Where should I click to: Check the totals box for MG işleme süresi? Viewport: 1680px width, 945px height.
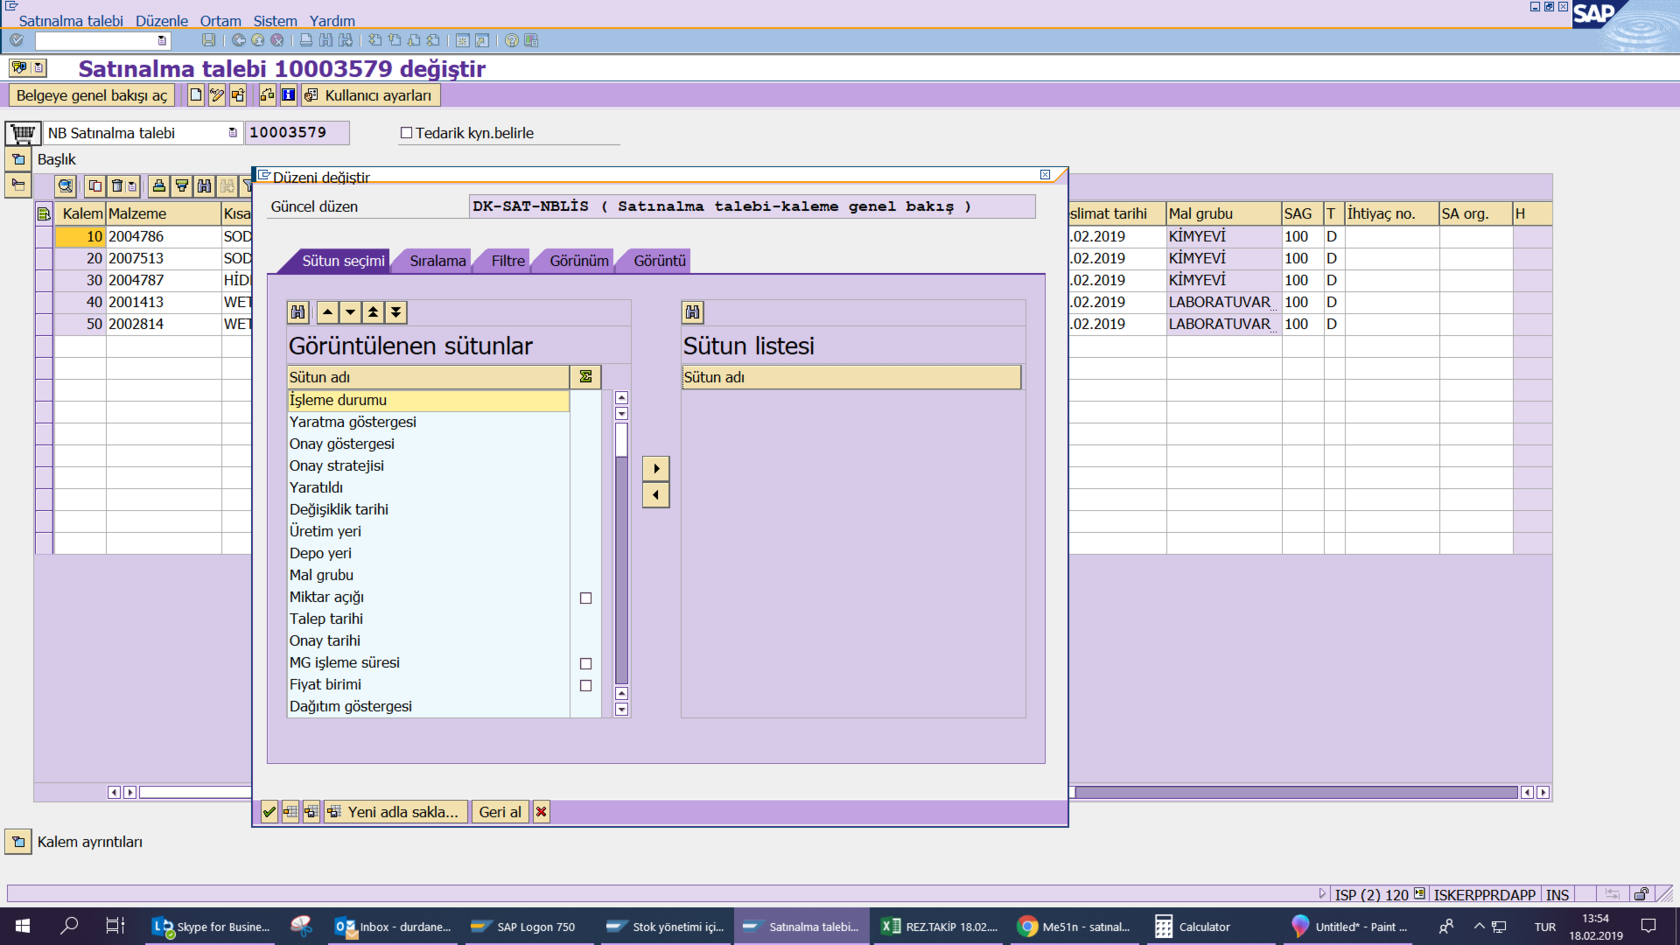coord(586,664)
